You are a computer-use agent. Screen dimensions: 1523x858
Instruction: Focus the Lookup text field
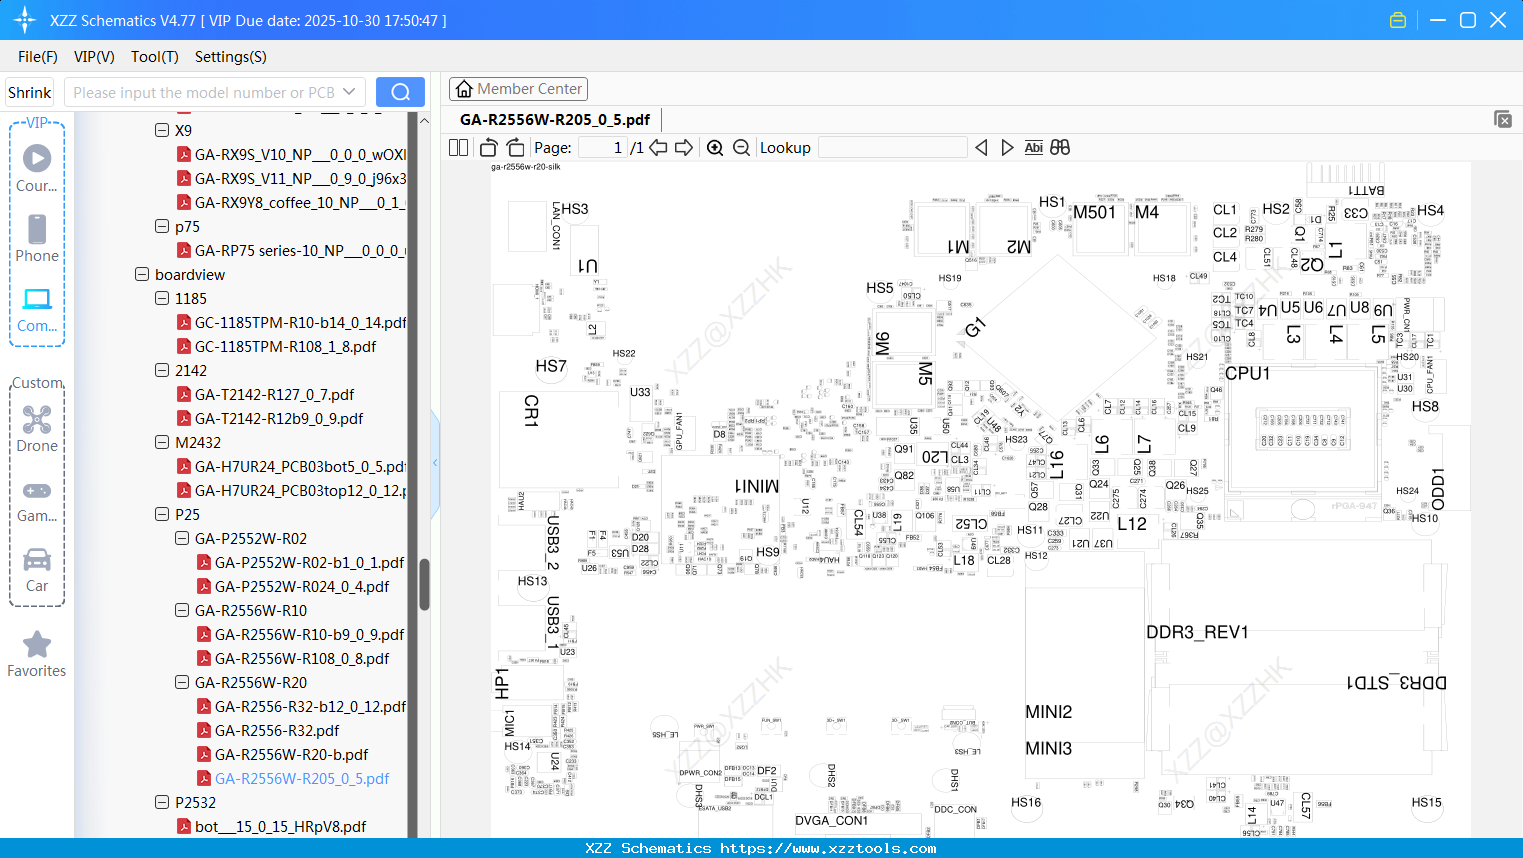tap(892, 148)
